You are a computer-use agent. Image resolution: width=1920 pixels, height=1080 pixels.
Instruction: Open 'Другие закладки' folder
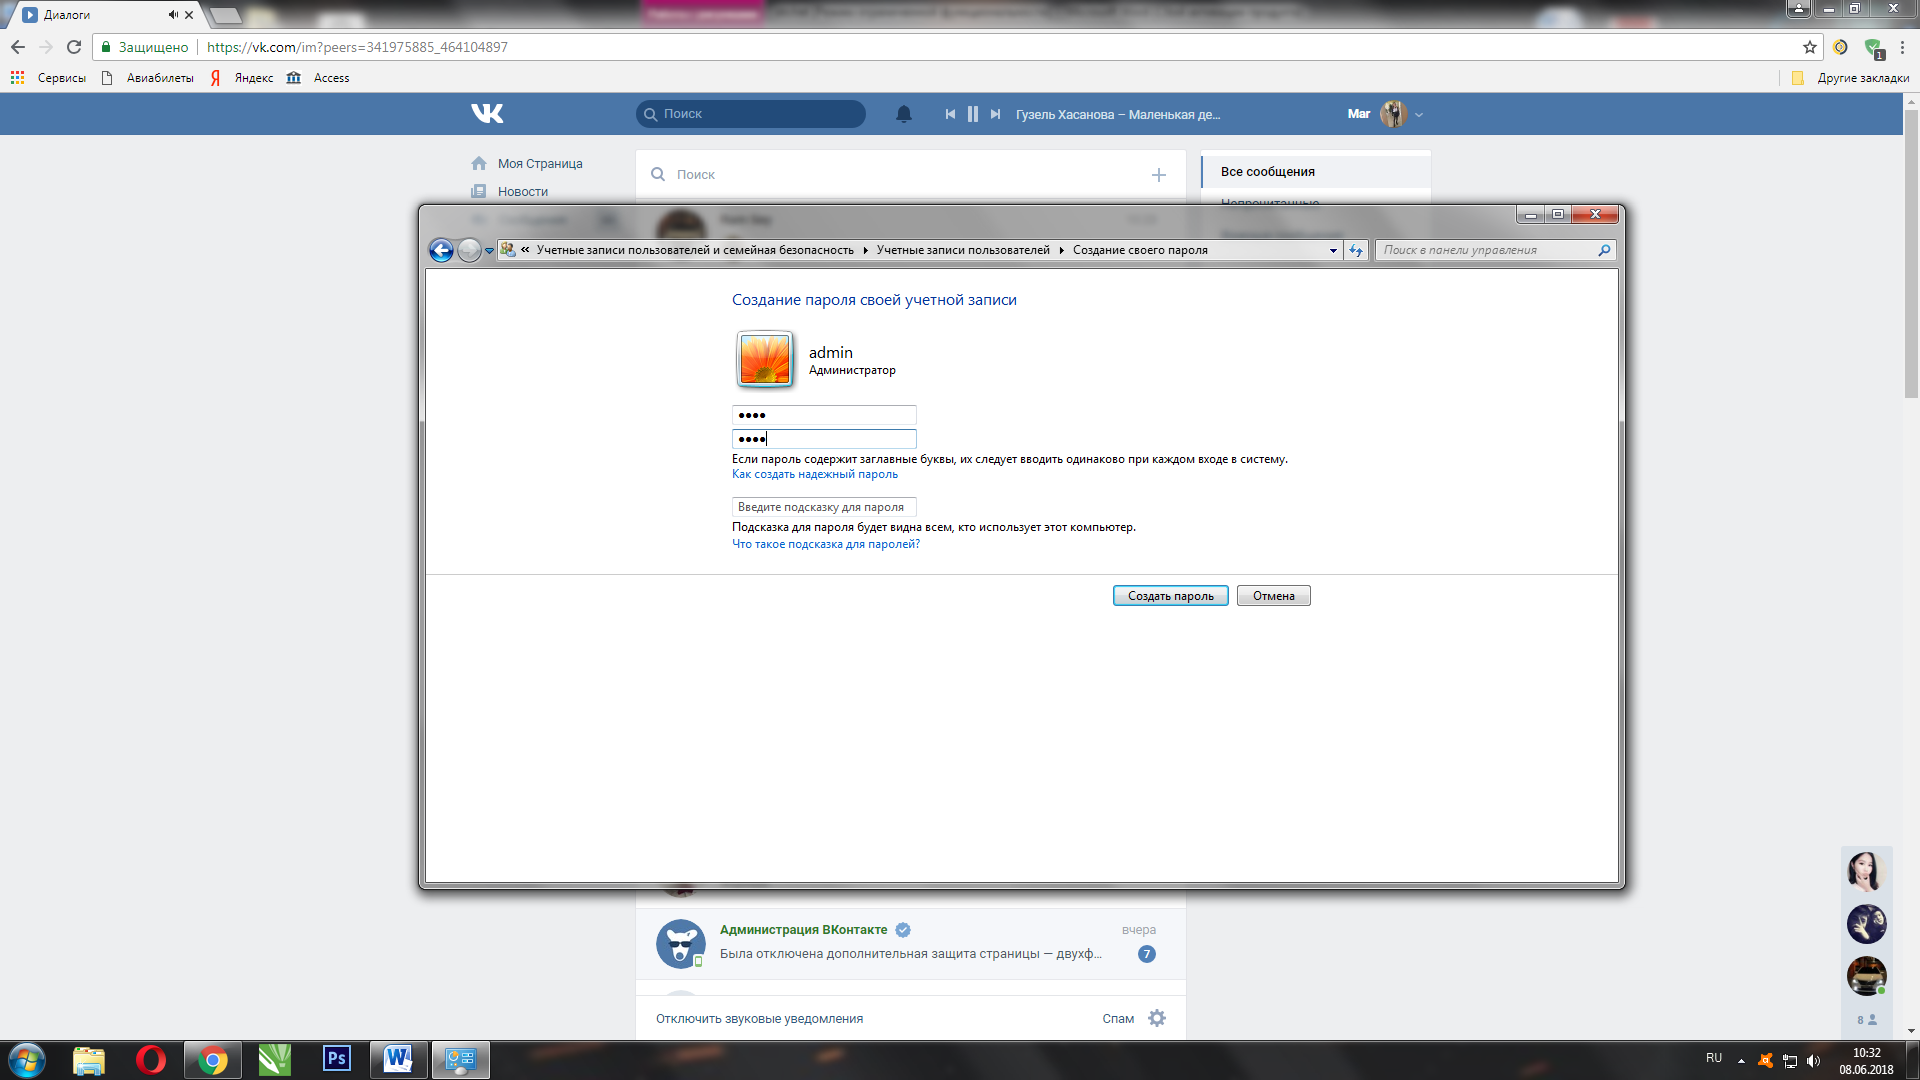1850,78
